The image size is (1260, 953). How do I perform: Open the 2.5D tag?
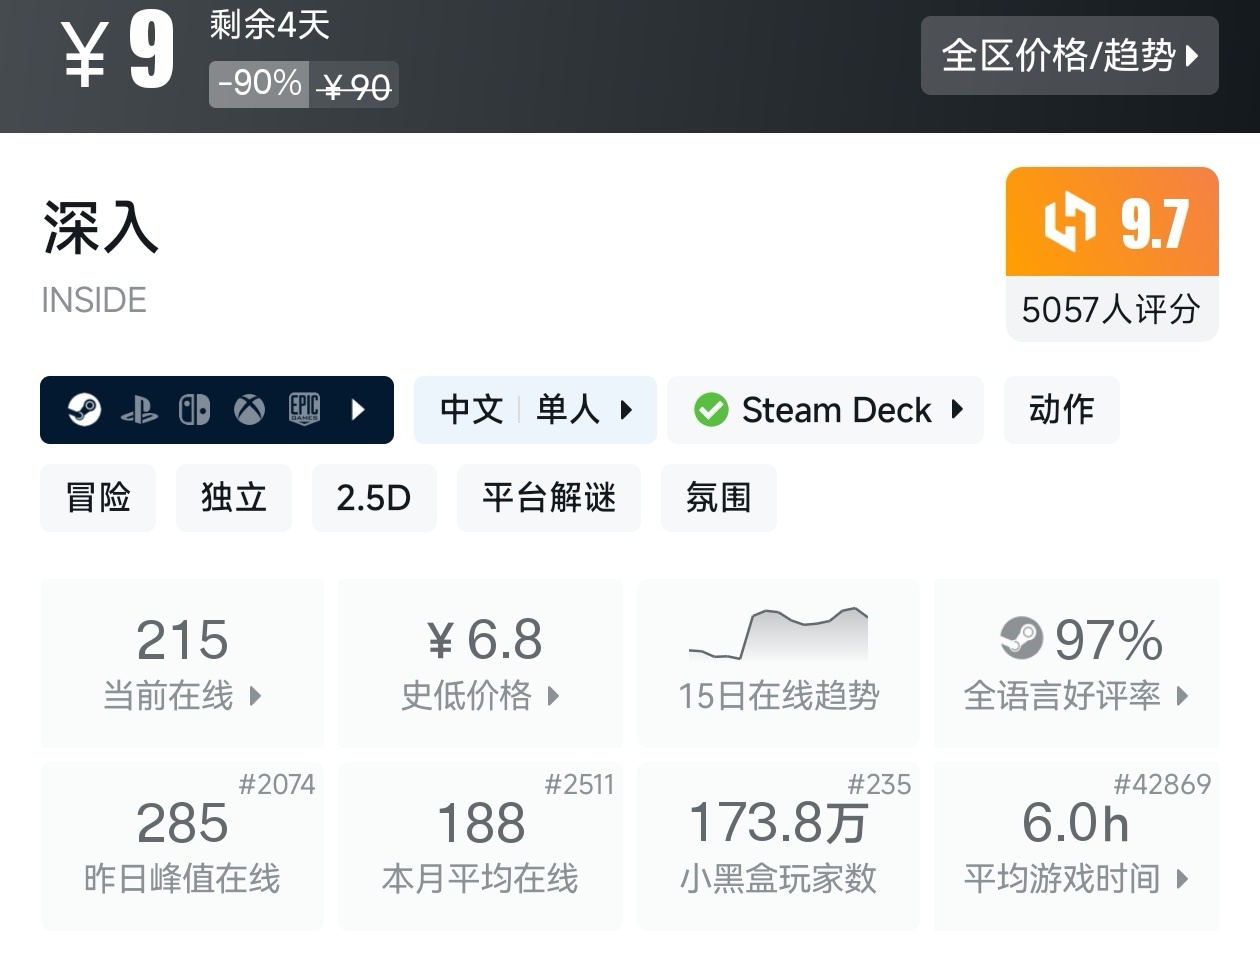[374, 498]
